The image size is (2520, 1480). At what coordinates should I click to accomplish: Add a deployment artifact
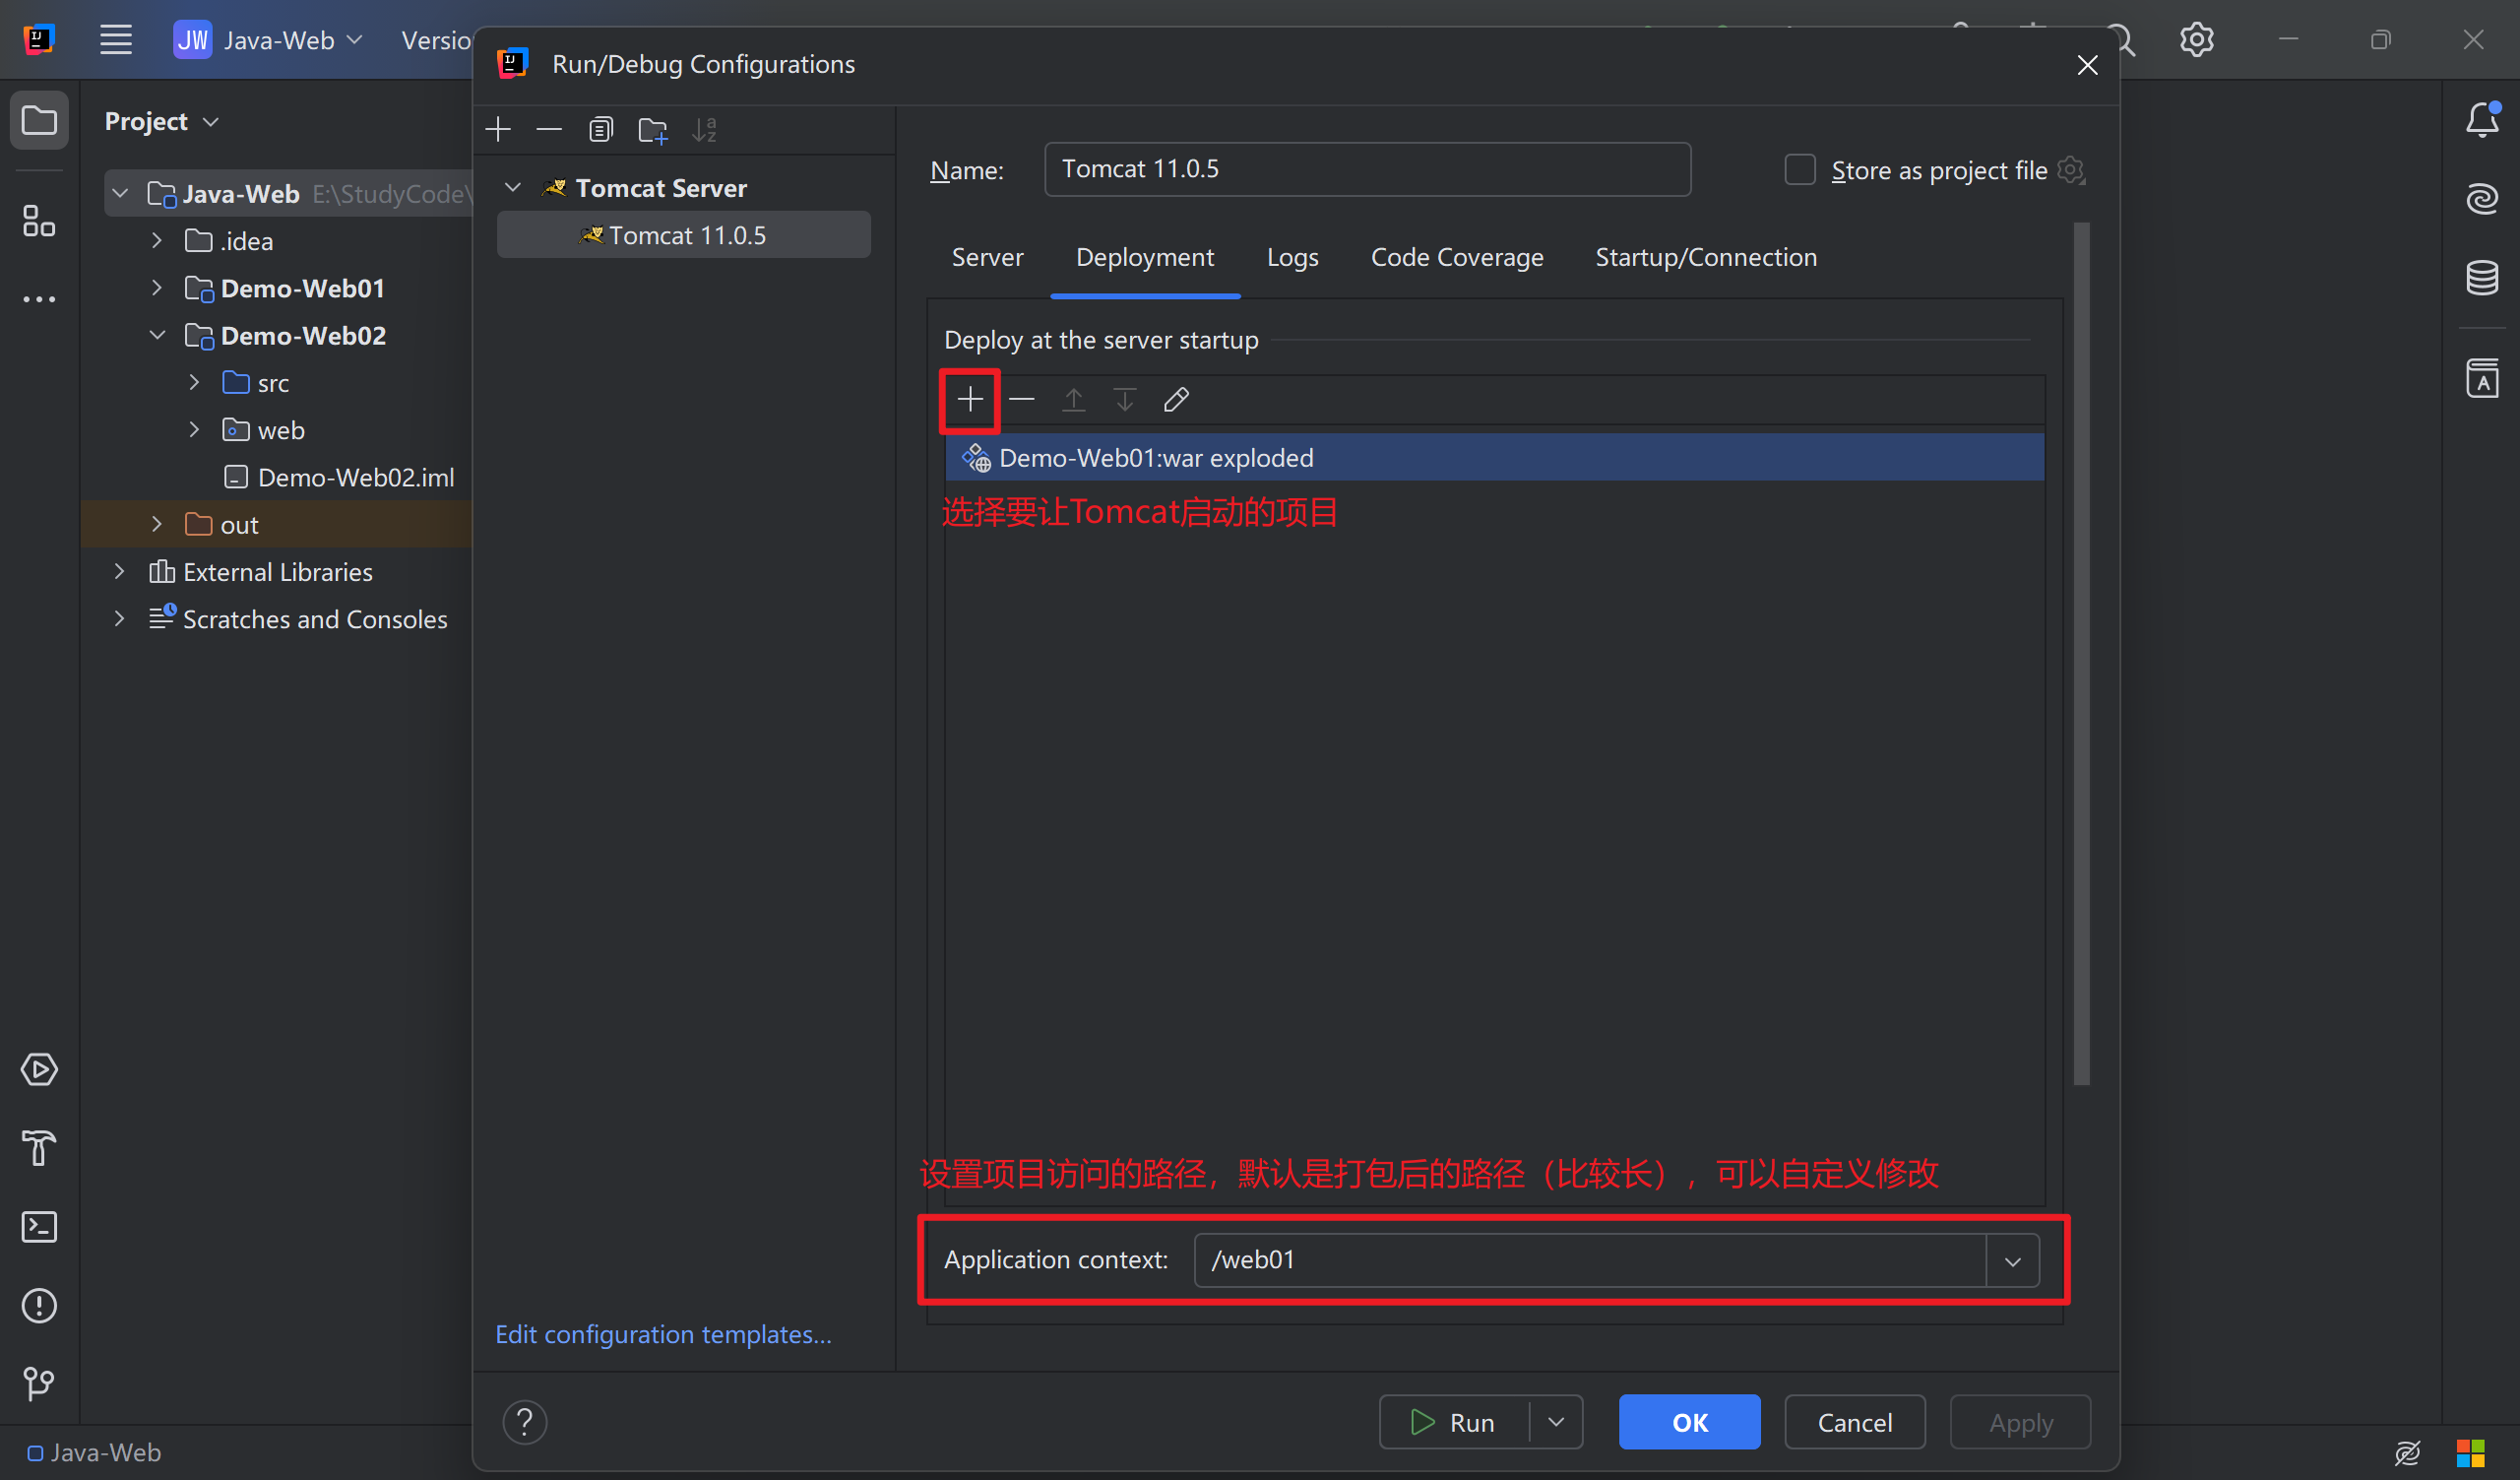tap(970, 400)
